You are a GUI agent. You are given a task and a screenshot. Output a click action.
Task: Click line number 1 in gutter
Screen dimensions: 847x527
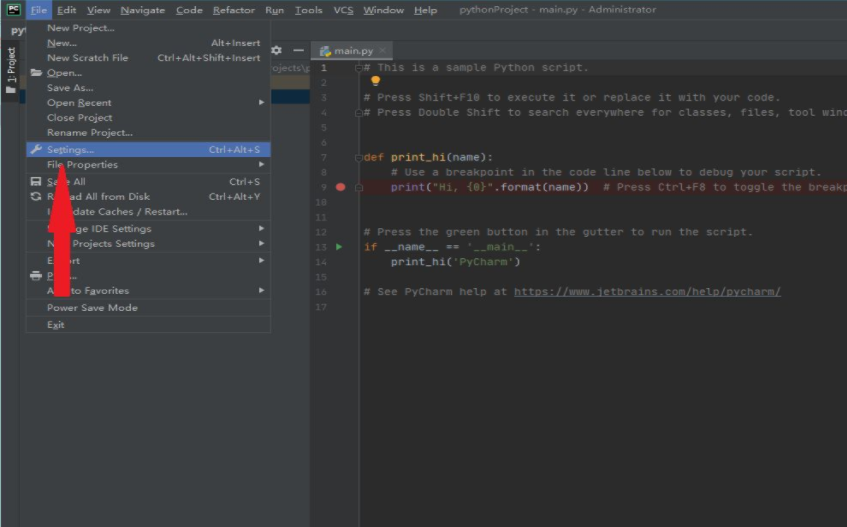coord(324,67)
